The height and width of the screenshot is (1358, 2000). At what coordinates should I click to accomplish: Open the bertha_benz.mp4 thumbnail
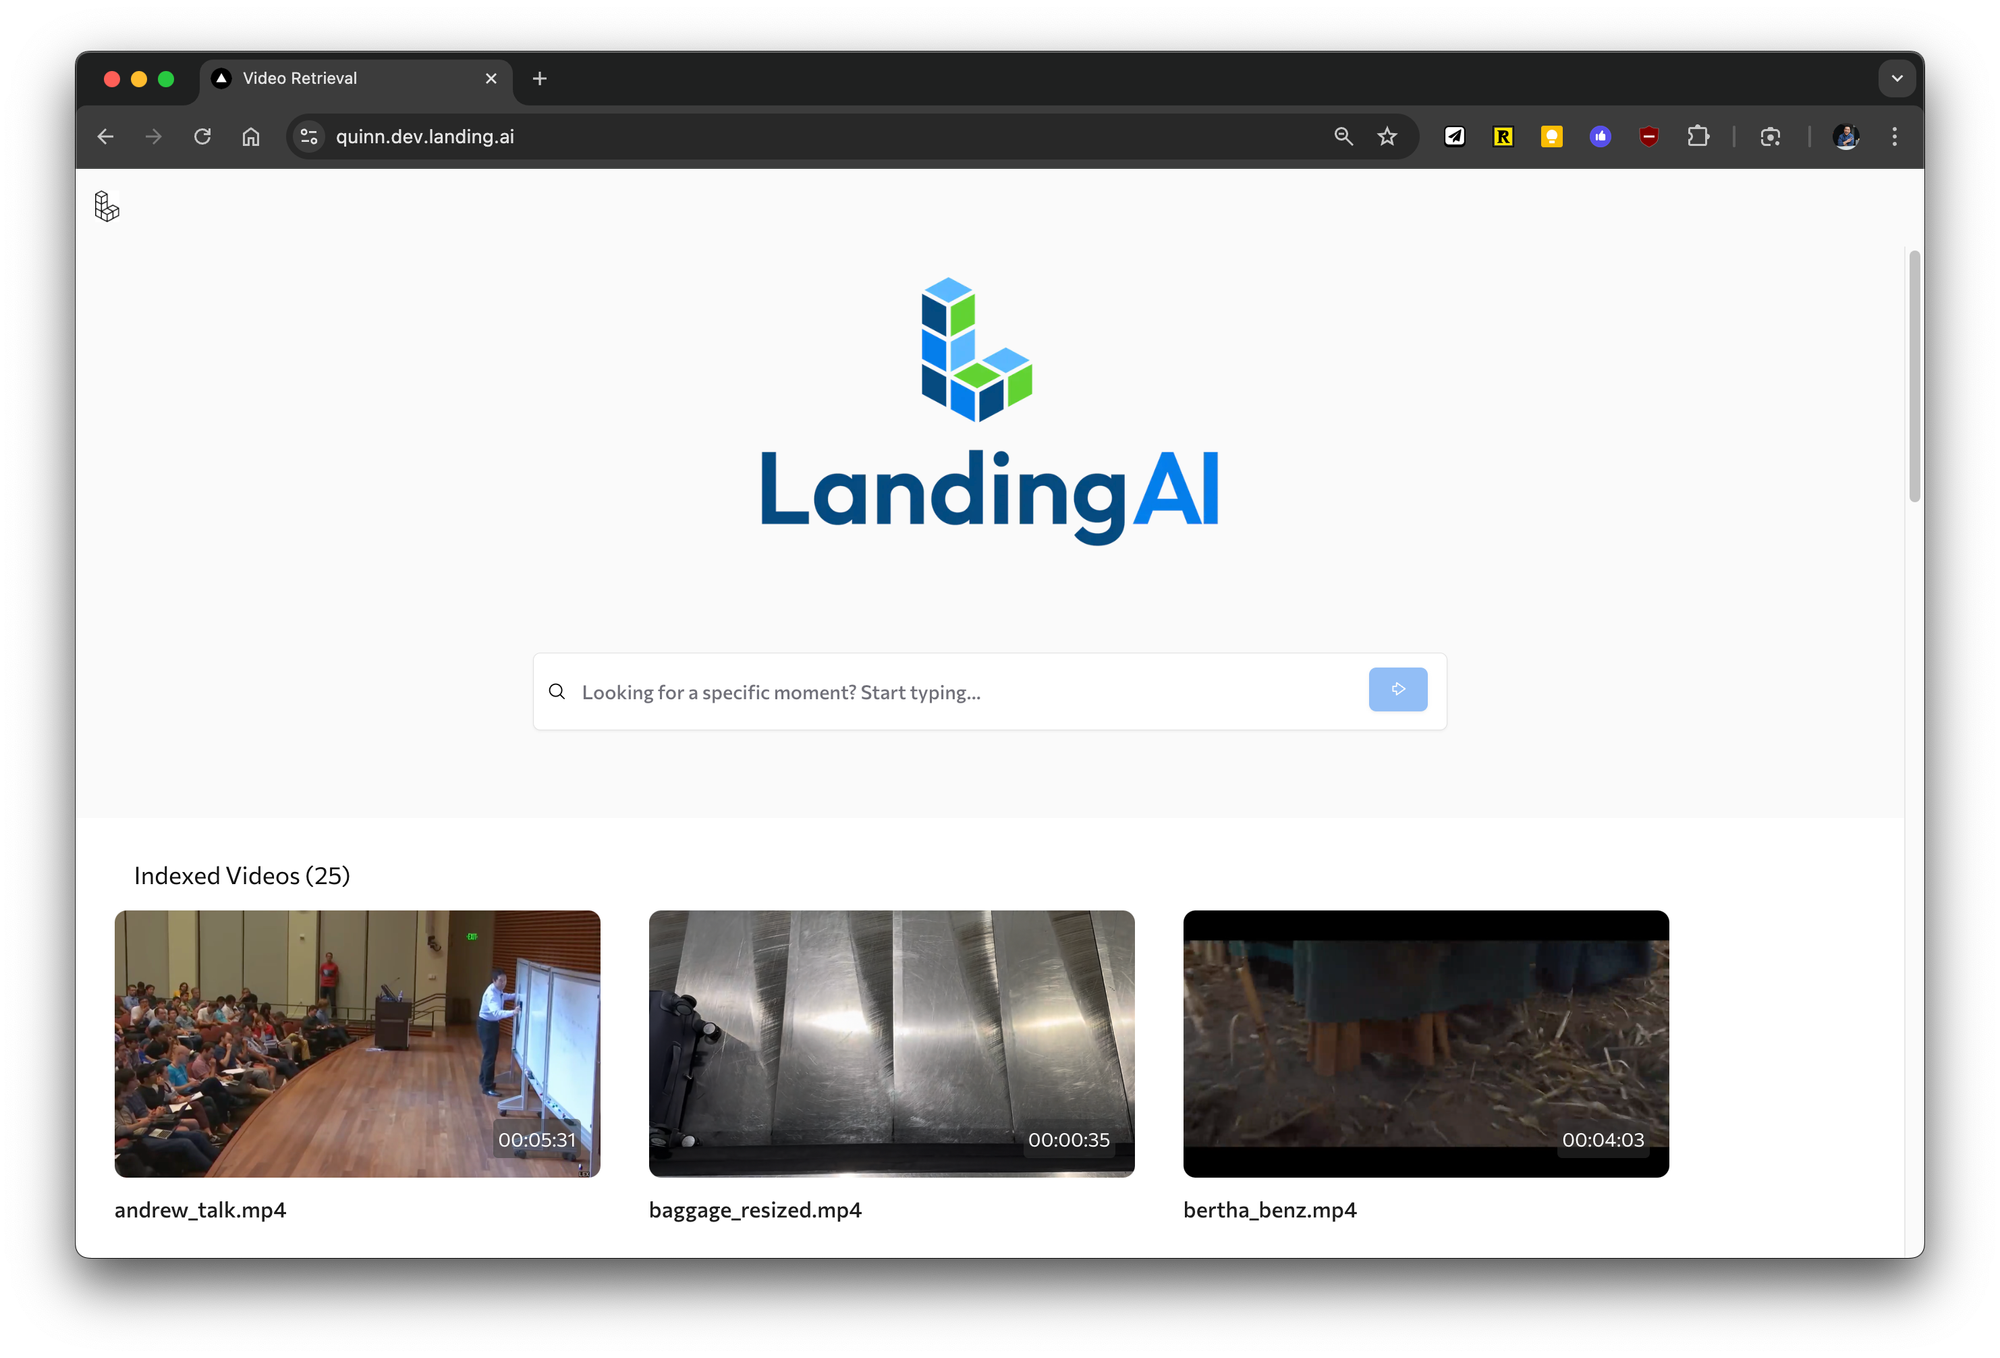coord(1426,1044)
